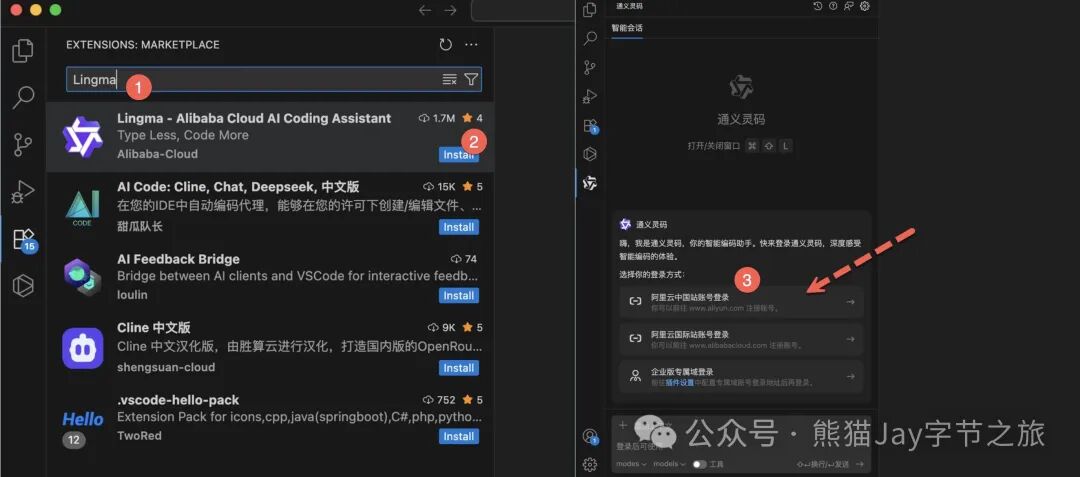Image resolution: width=1080 pixels, height=477 pixels.
Task: Open settings gear in 通义灵码 panel header
Action: (x=865, y=6)
